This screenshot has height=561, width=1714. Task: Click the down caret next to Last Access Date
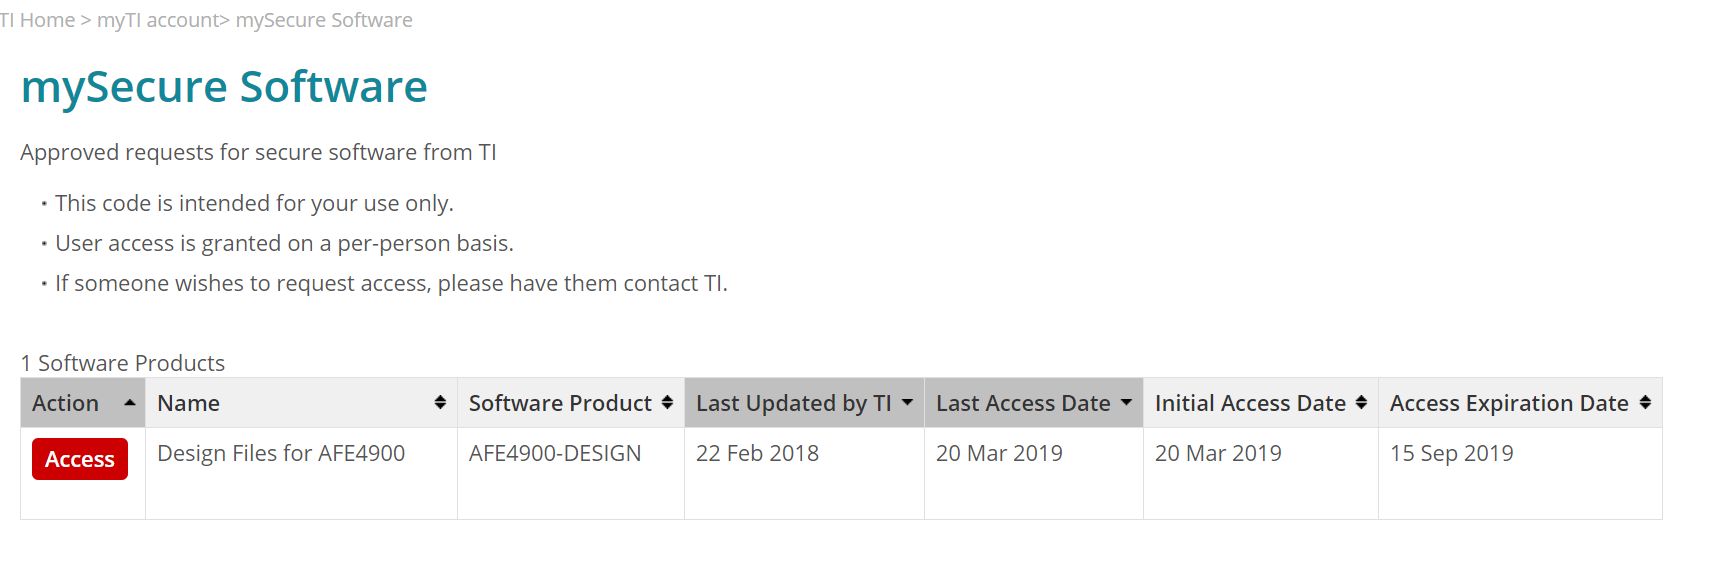pos(1126,403)
